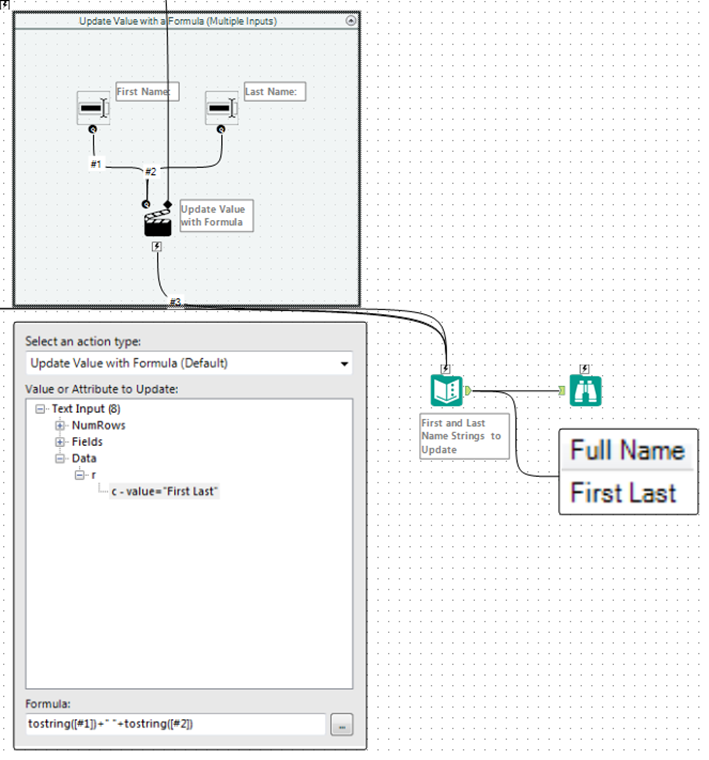
Task: Click the First Name: annotation label
Action: click(147, 91)
